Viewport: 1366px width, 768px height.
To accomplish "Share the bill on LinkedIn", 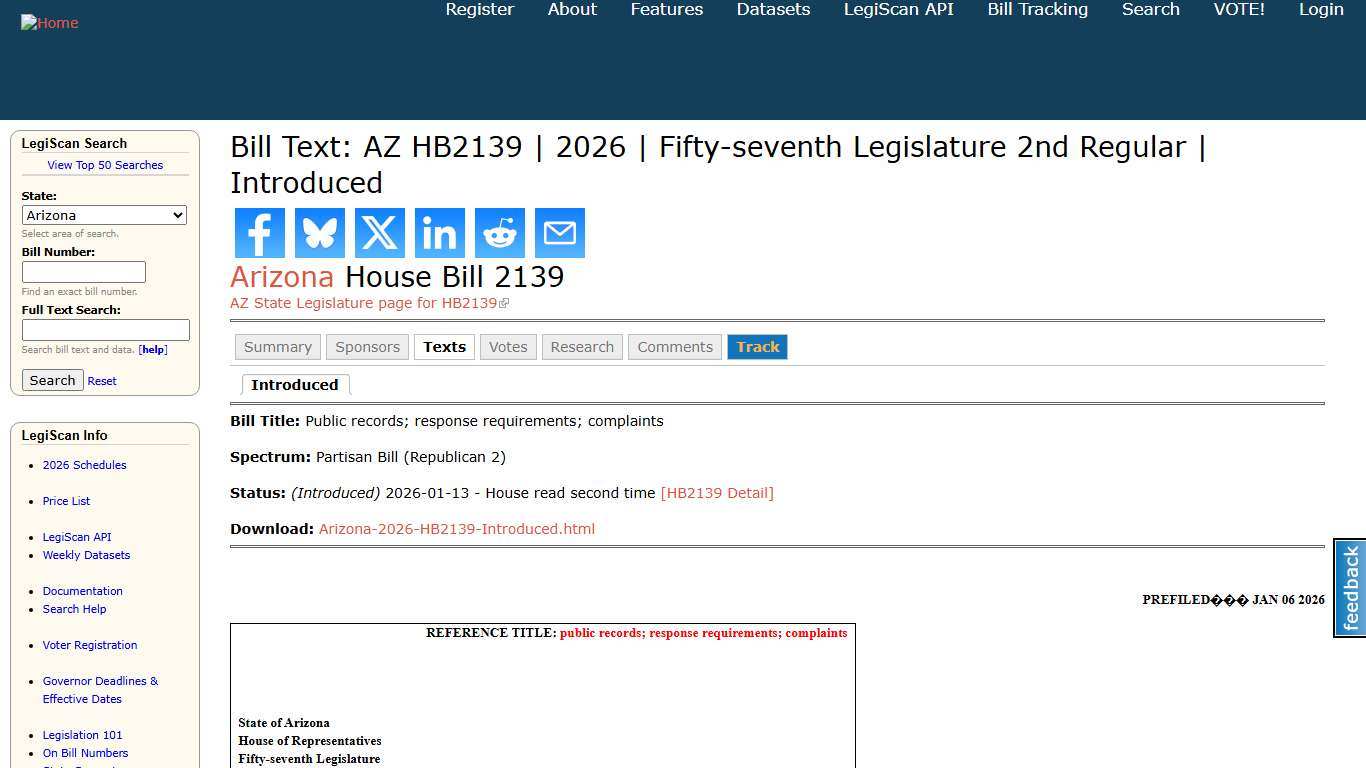I will (439, 232).
